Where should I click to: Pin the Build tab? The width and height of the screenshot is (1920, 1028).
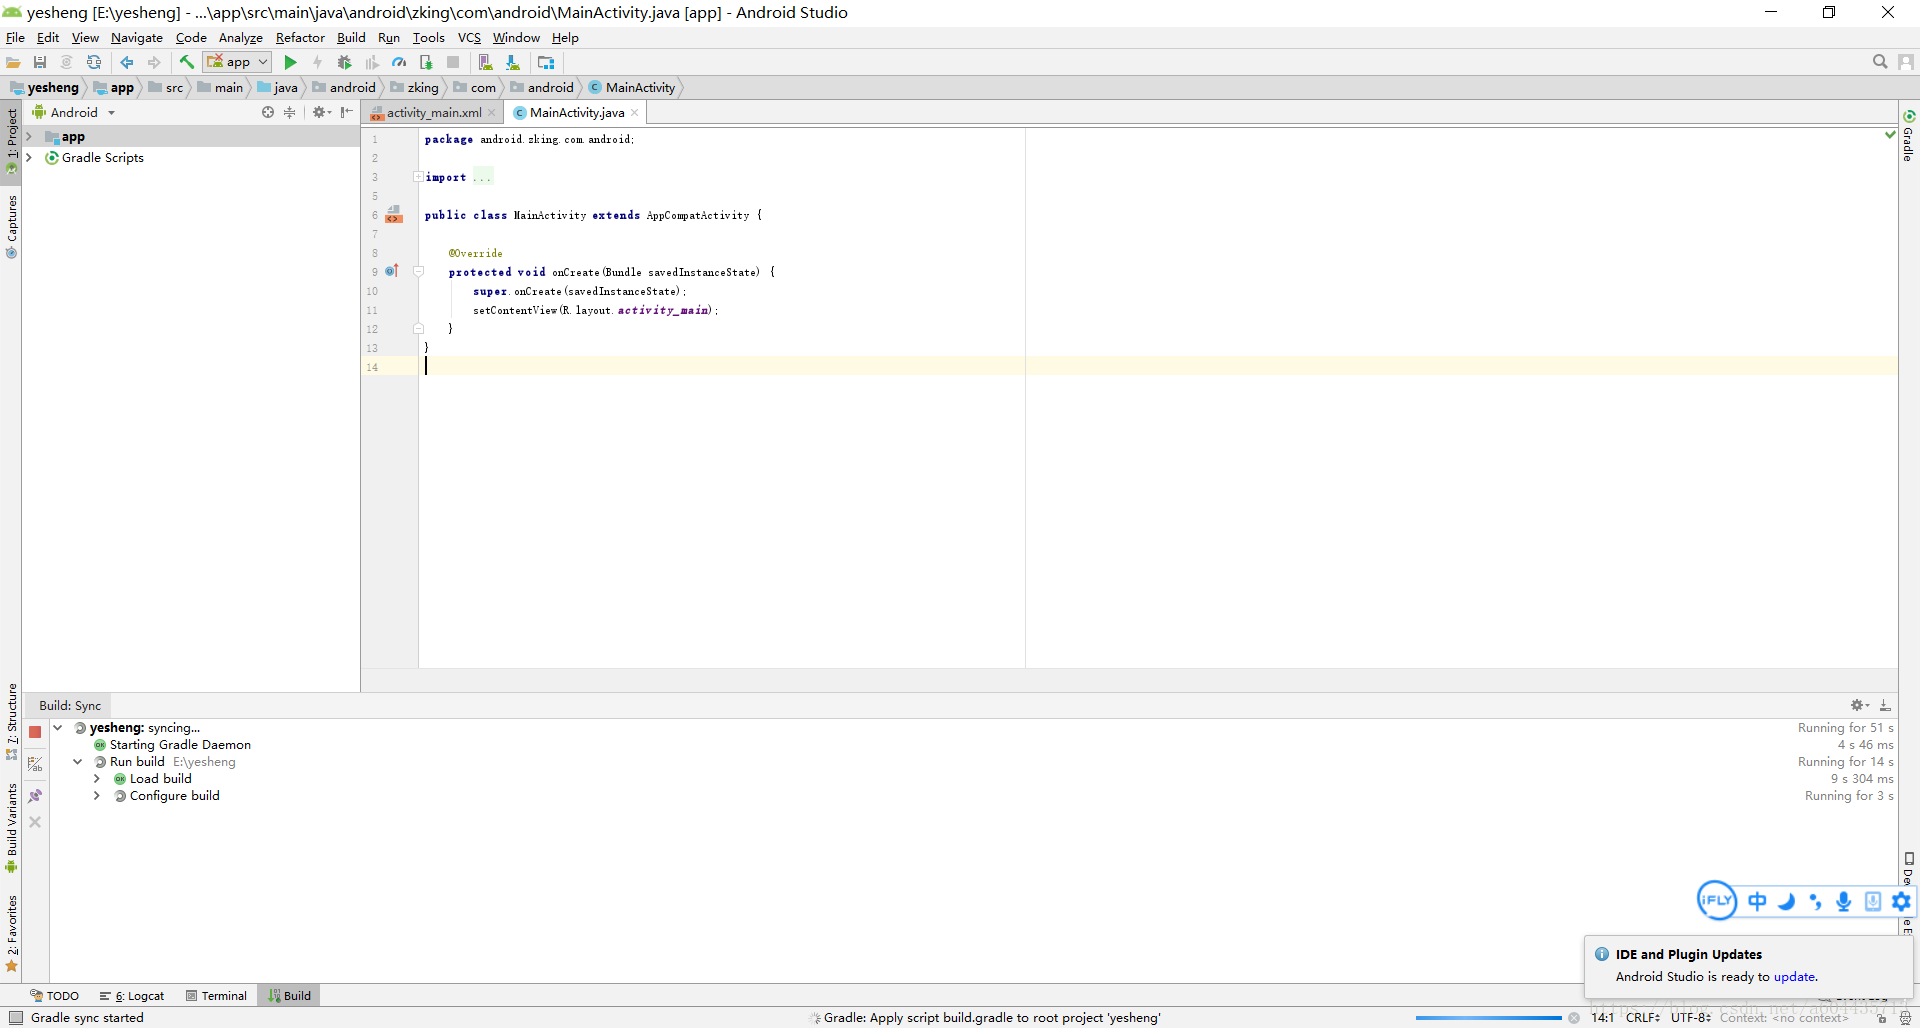[35, 796]
